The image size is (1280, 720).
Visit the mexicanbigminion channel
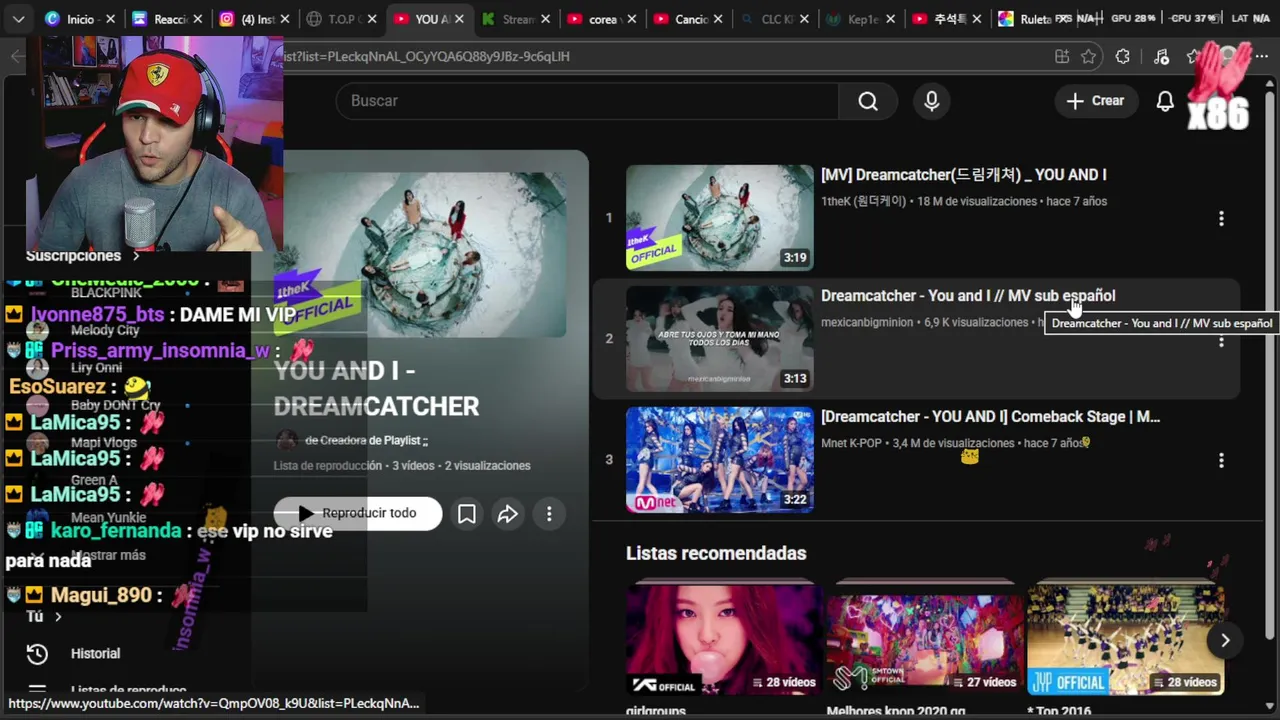pos(867,322)
